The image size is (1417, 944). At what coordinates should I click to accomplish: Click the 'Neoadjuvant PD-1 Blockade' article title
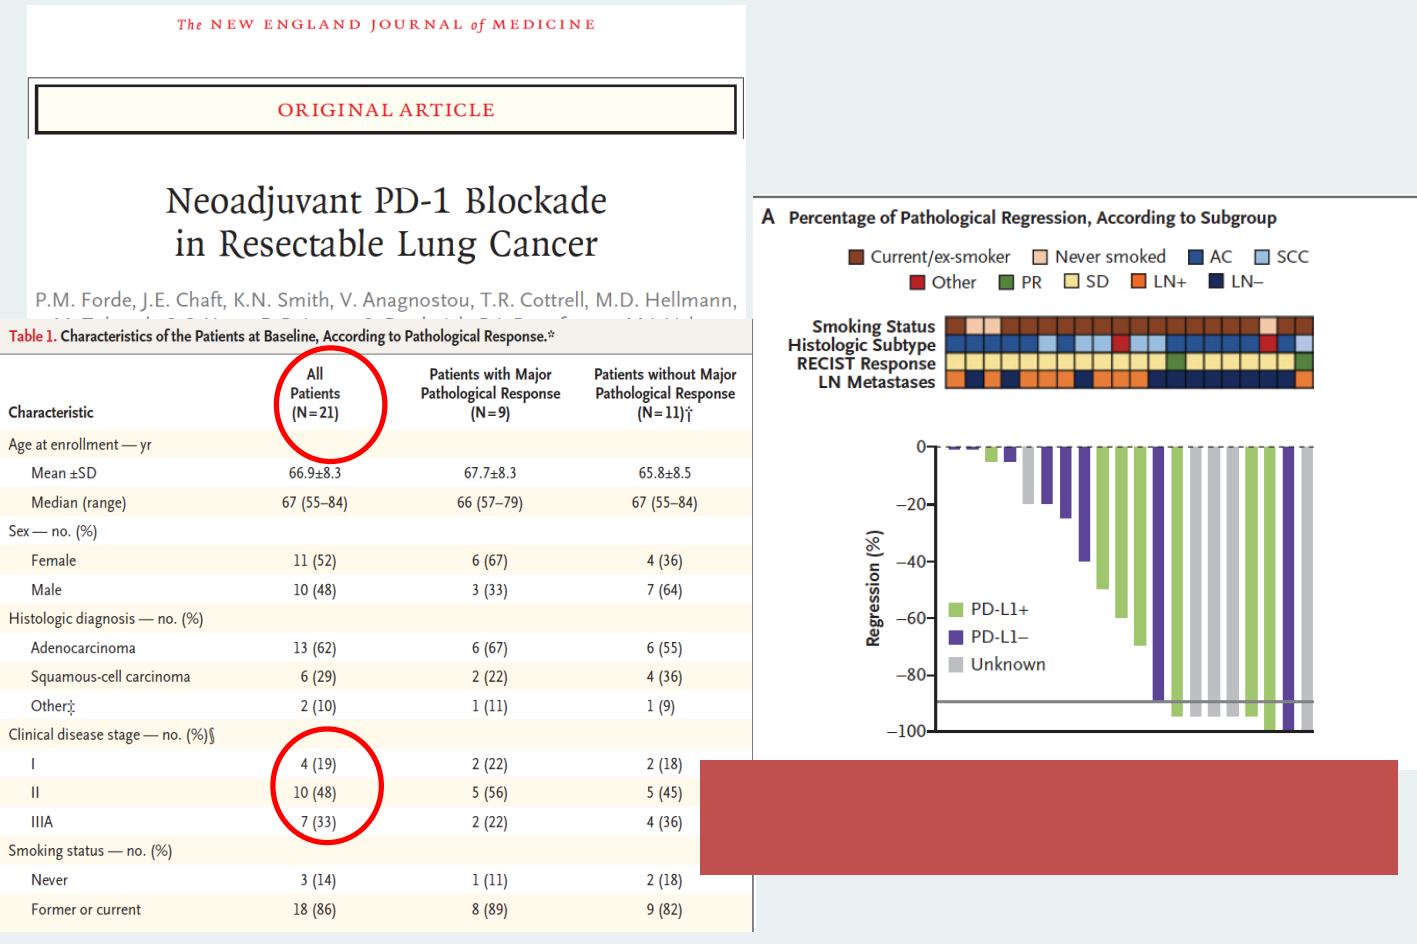pyautogui.click(x=386, y=222)
